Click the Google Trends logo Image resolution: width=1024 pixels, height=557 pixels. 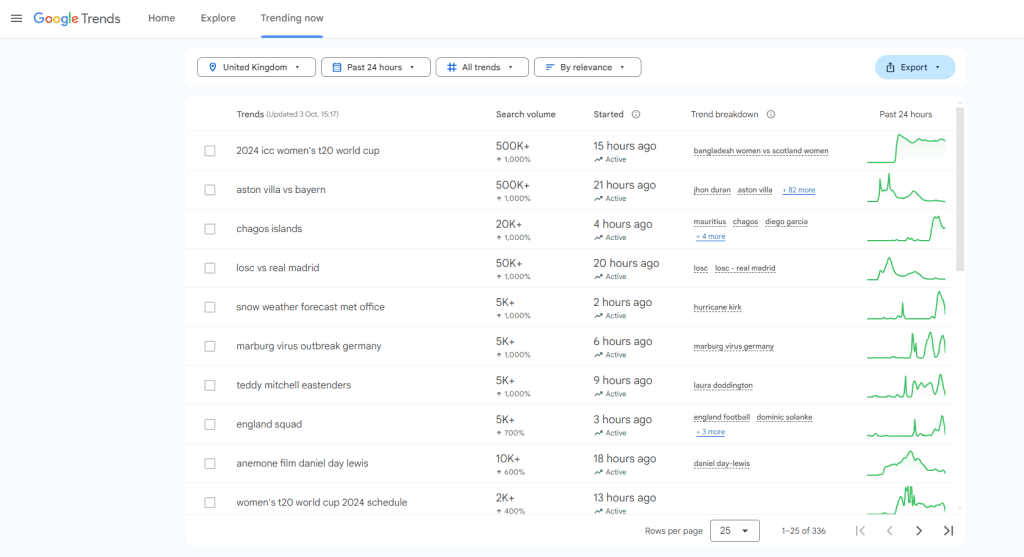point(77,18)
